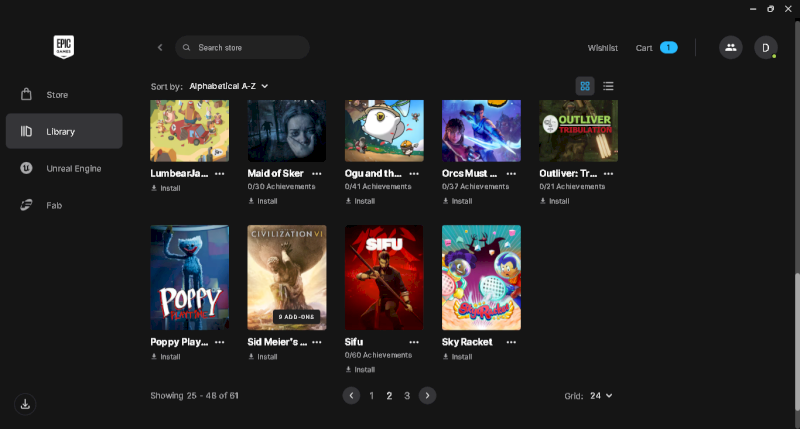This screenshot has width=800, height=429.
Task: Click Outliver 0/21 Achievements text
Action: coord(572,187)
